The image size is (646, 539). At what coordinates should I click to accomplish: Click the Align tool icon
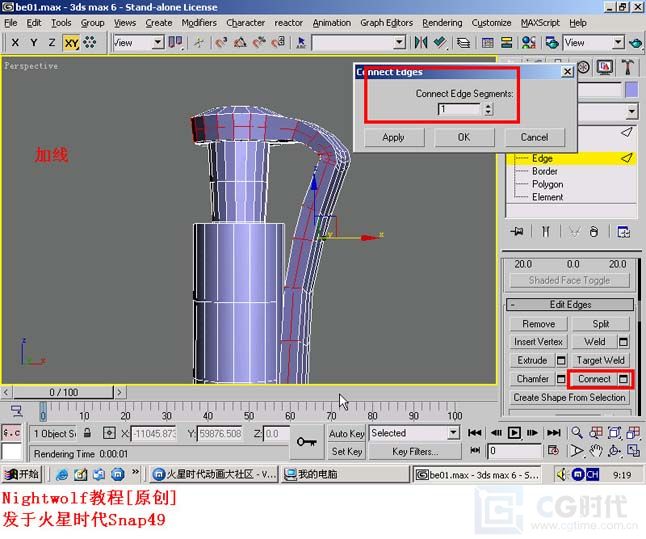[x=440, y=42]
